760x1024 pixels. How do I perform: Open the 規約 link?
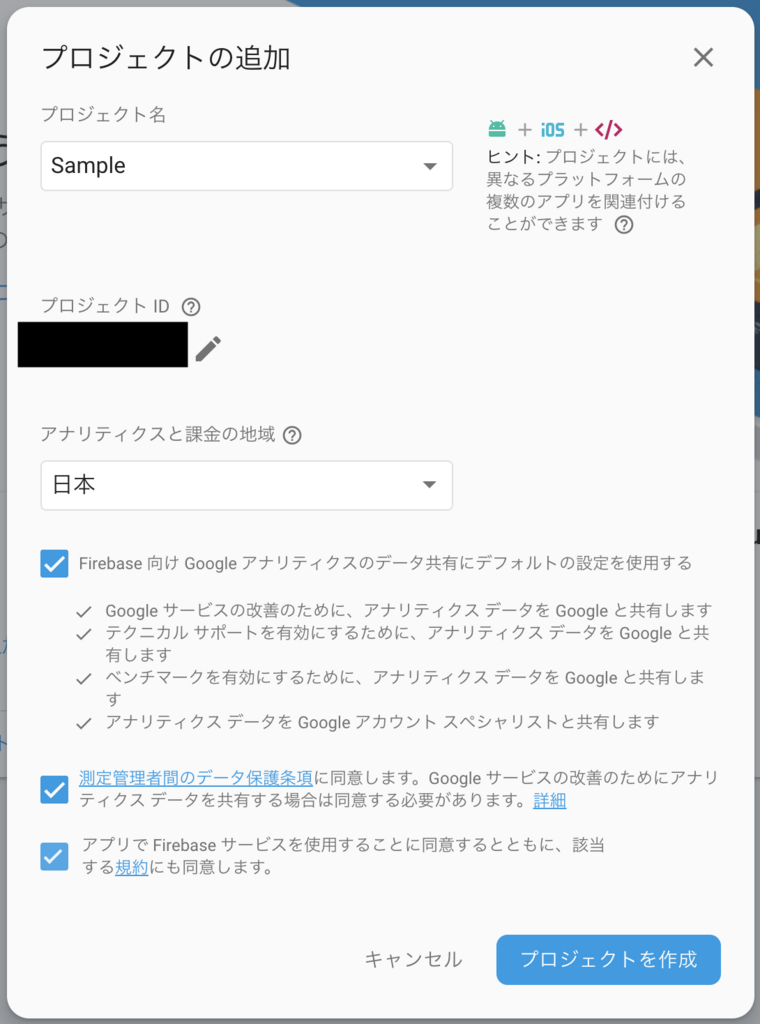pyautogui.click(x=130, y=868)
